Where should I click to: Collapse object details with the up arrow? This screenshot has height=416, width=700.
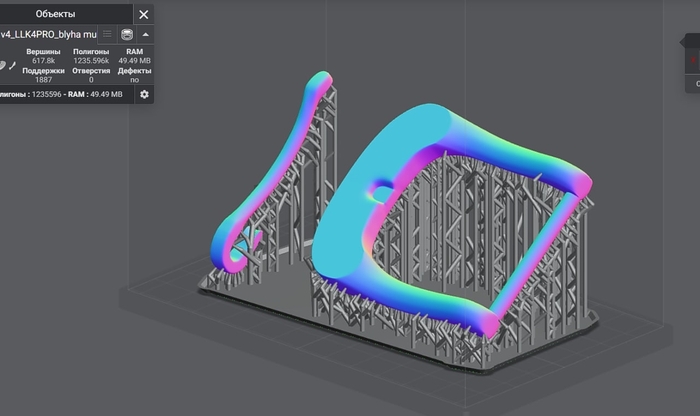coord(145,34)
